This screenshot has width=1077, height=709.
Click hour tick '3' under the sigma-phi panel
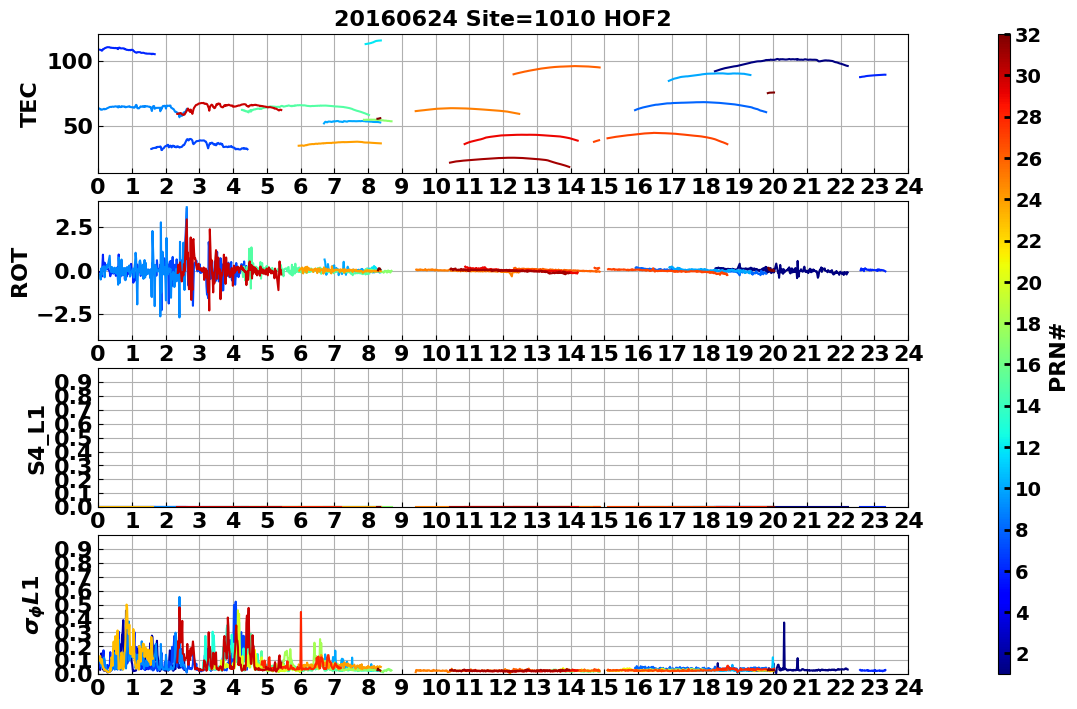(200, 687)
